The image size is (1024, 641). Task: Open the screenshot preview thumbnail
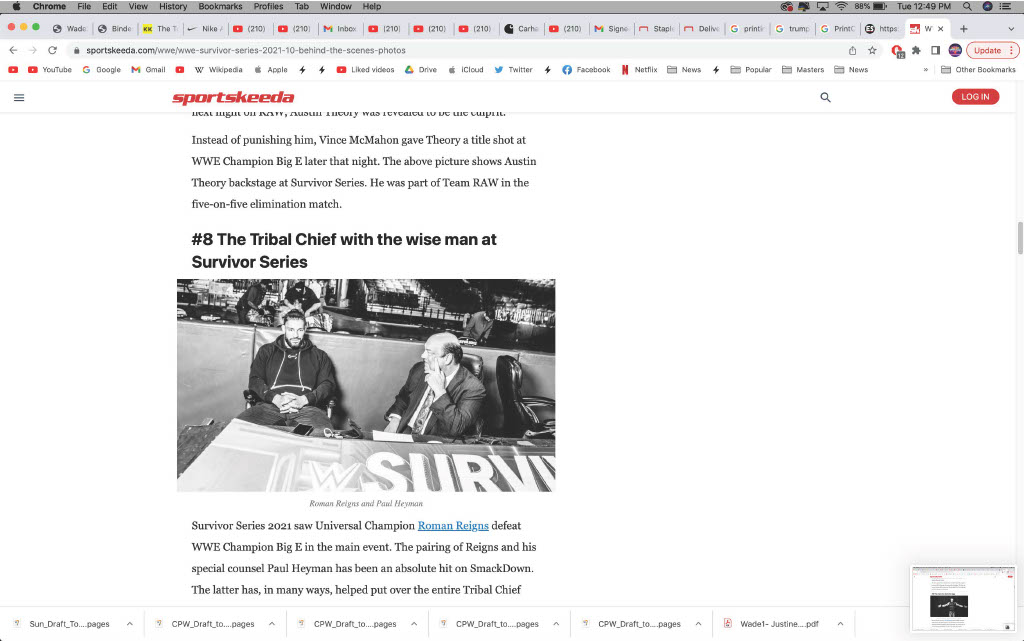click(x=963, y=599)
